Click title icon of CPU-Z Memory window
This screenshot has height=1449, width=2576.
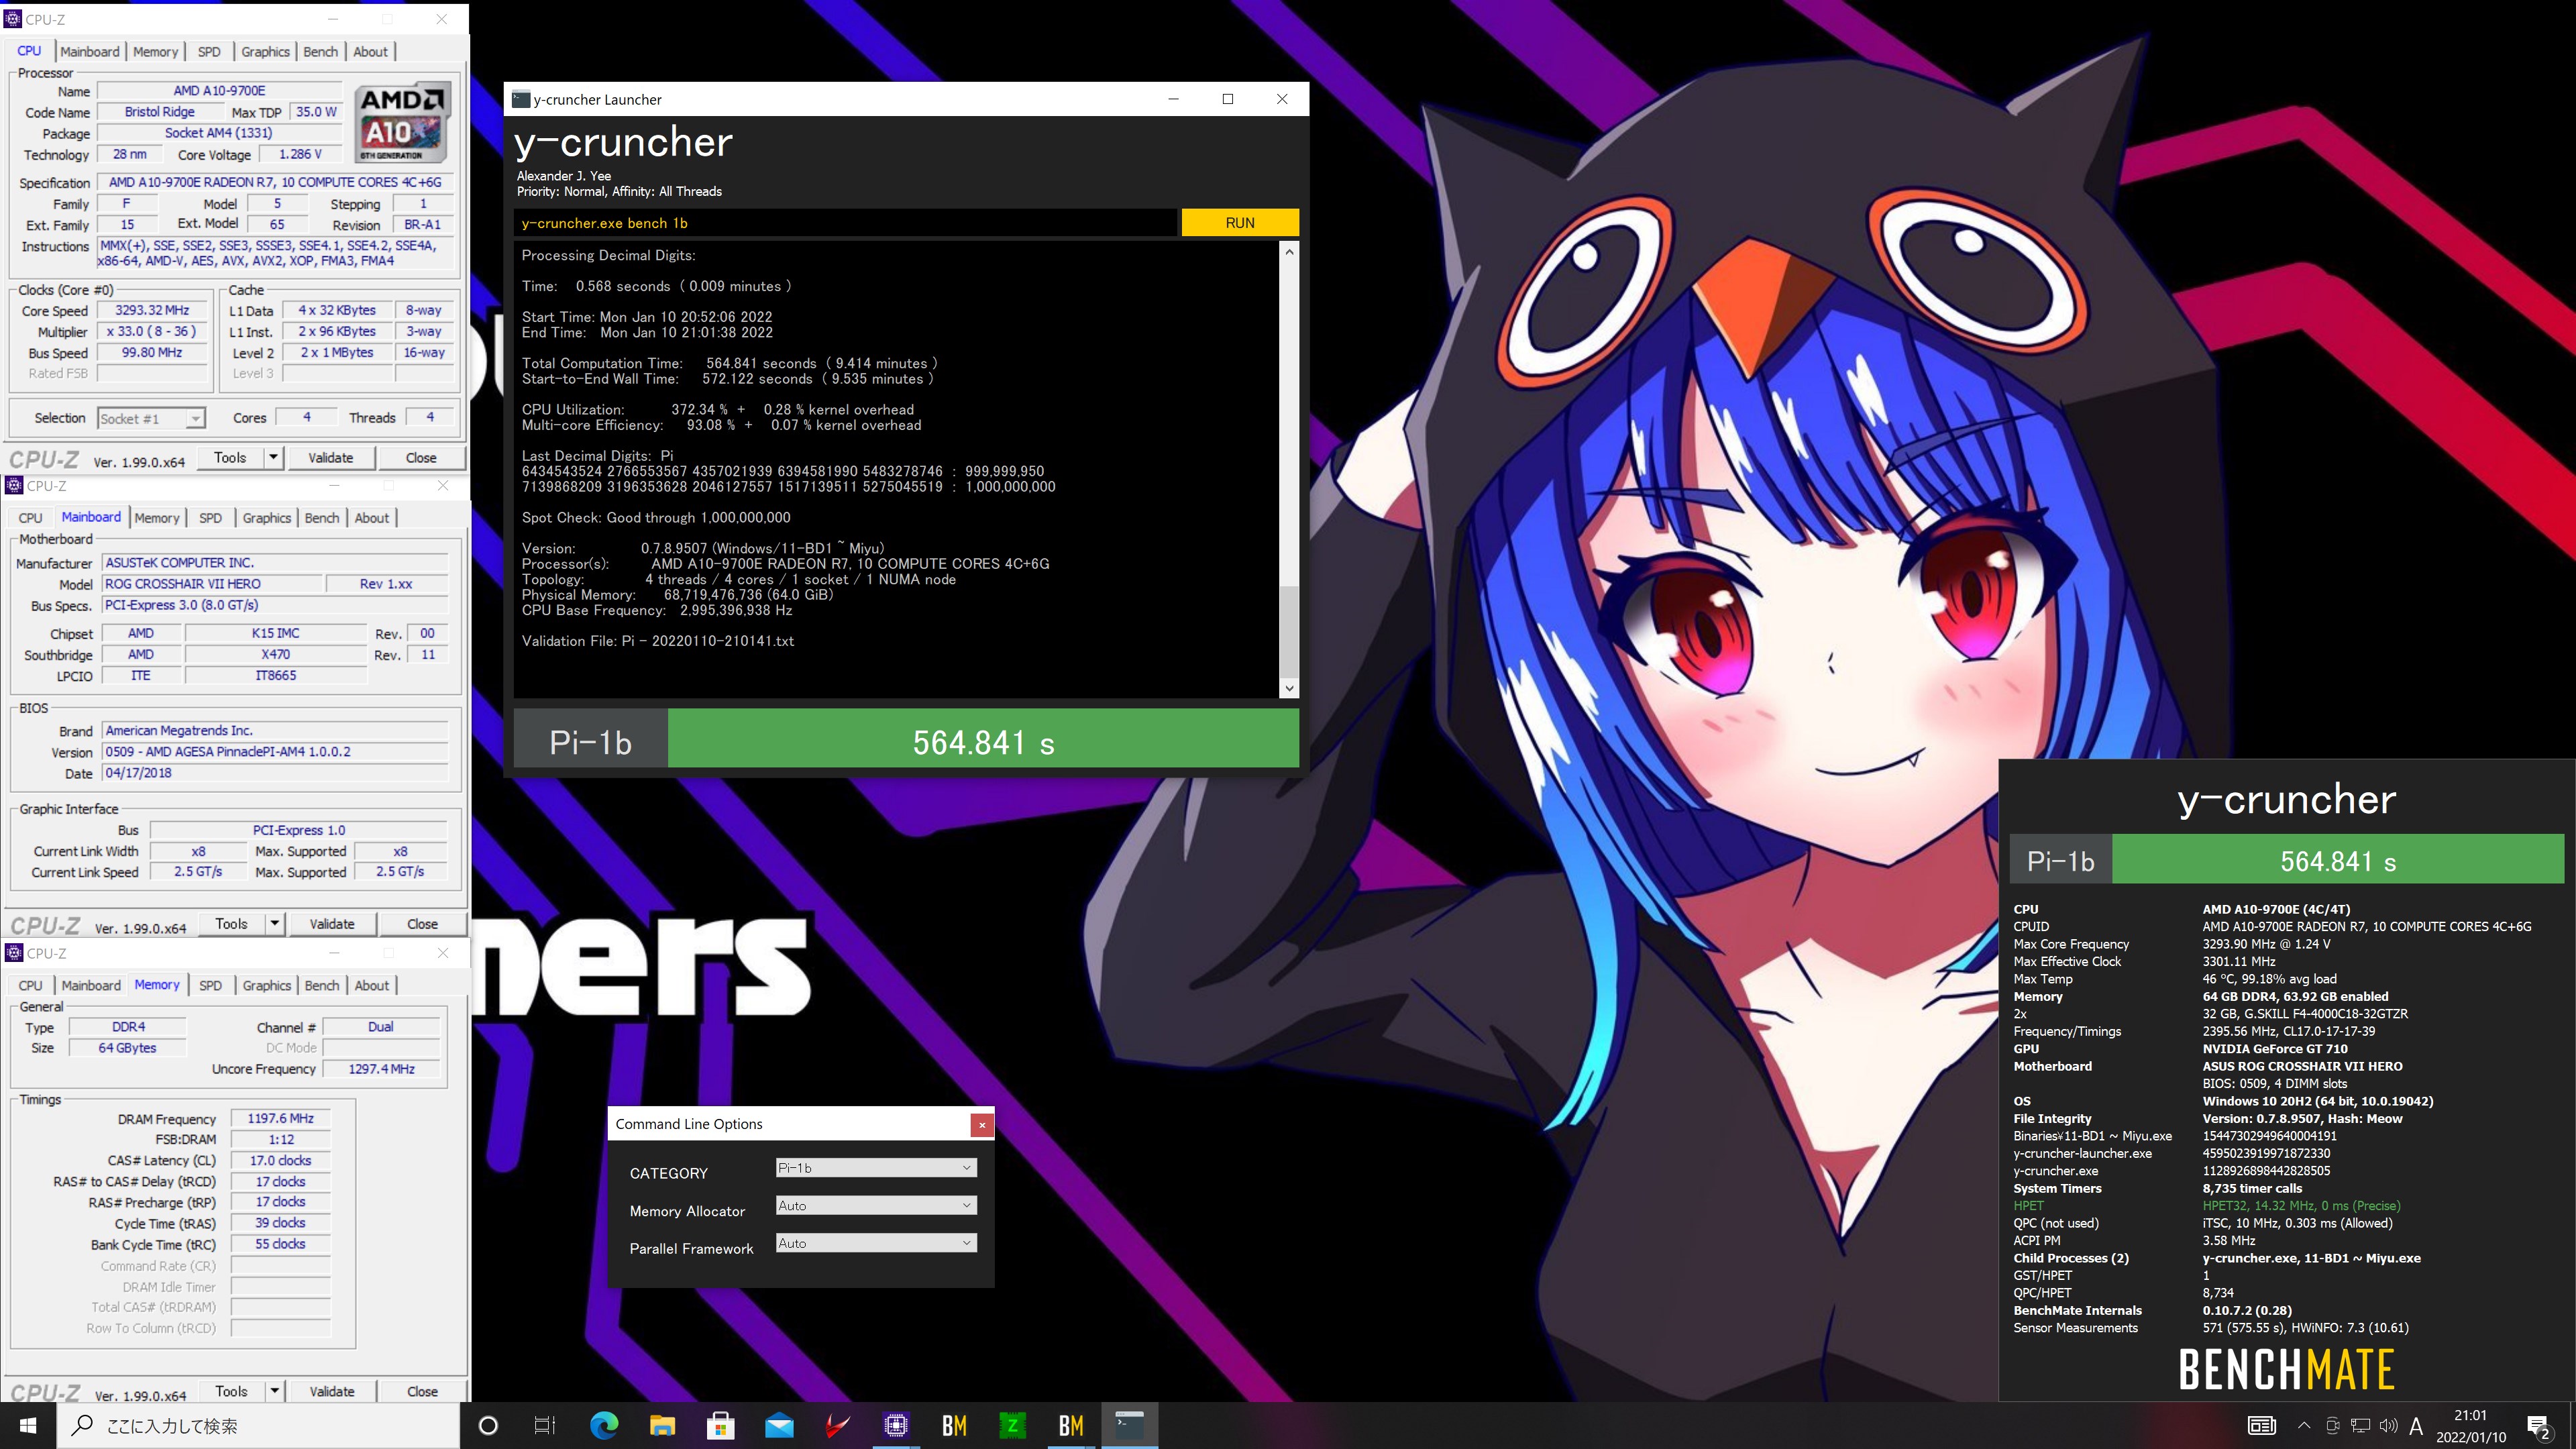14,953
